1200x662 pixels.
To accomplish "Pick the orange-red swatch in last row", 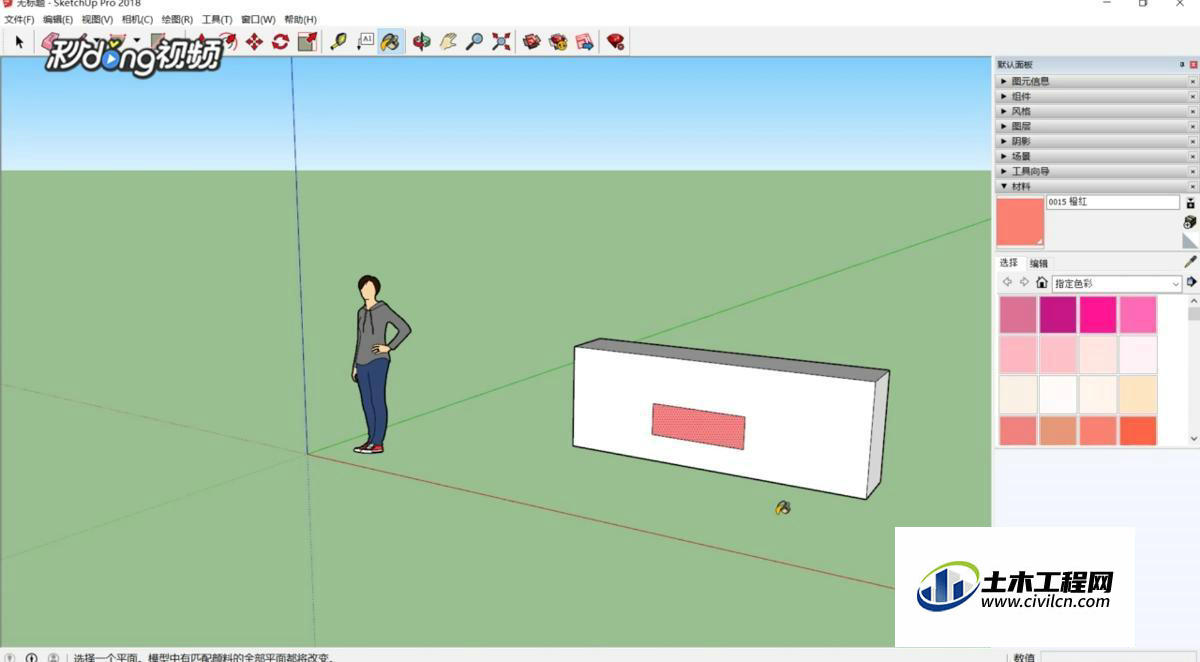I will [1138, 431].
